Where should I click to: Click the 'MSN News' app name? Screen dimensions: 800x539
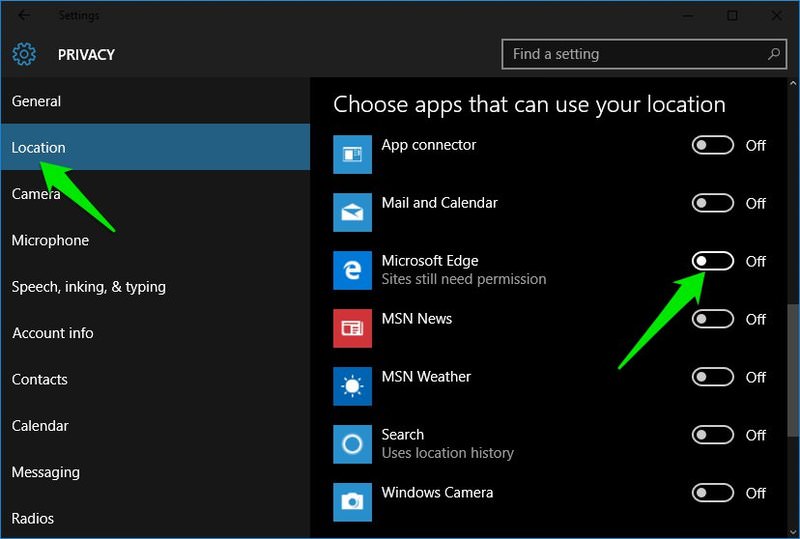(417, 319)
